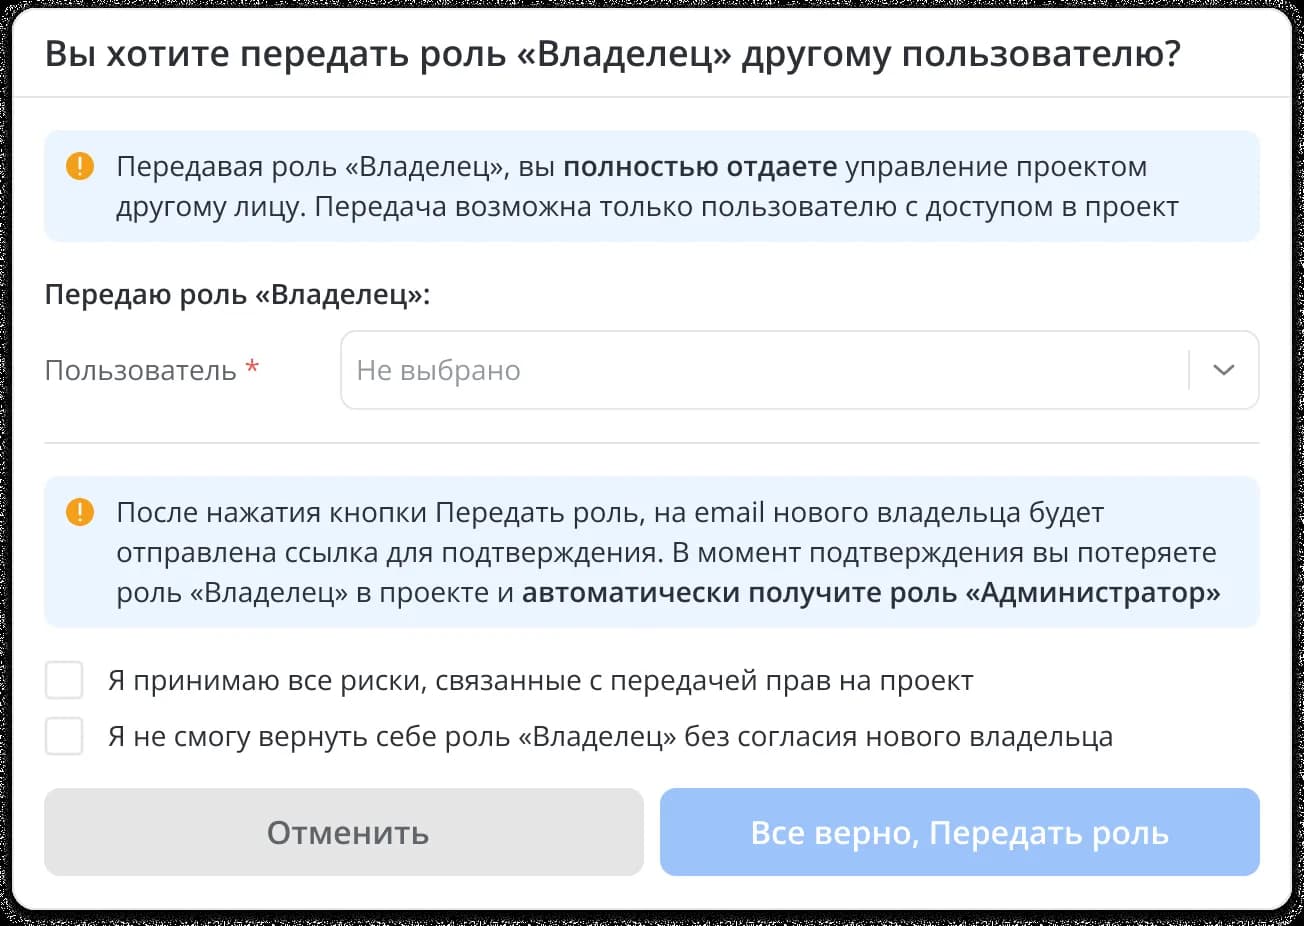This screenshot has width=1304, height=926.
Task: Click the alert icon inside the blue confirmation notice
Action: coord(80,513)
